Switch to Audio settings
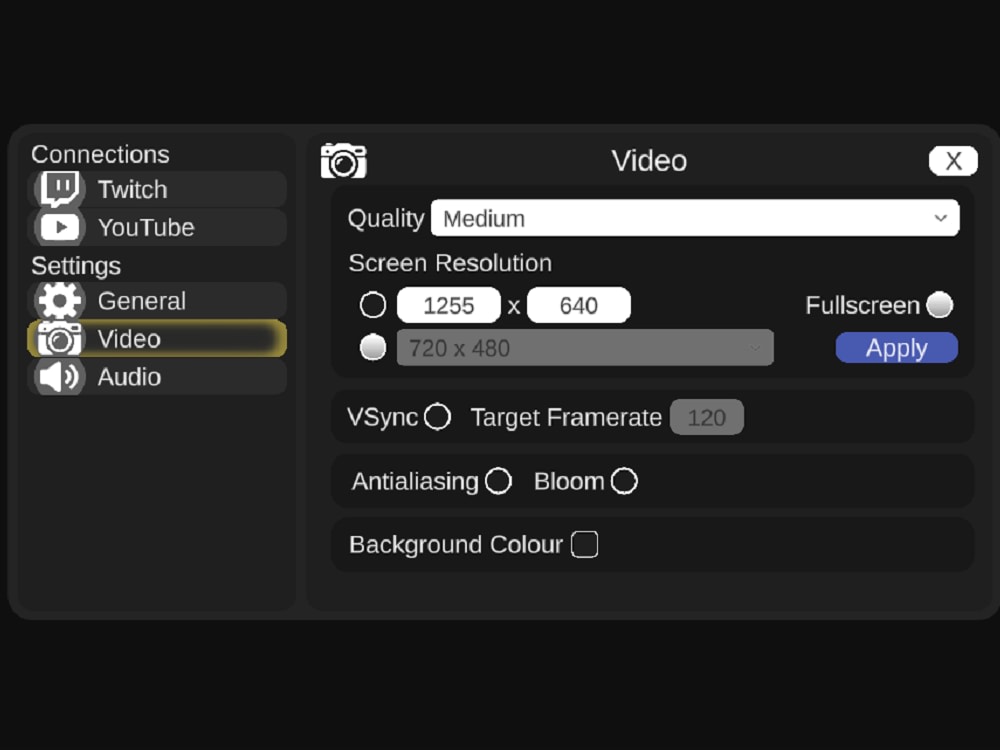The image size is (1000, 750). pyautogui.click(x=157, y=377)
